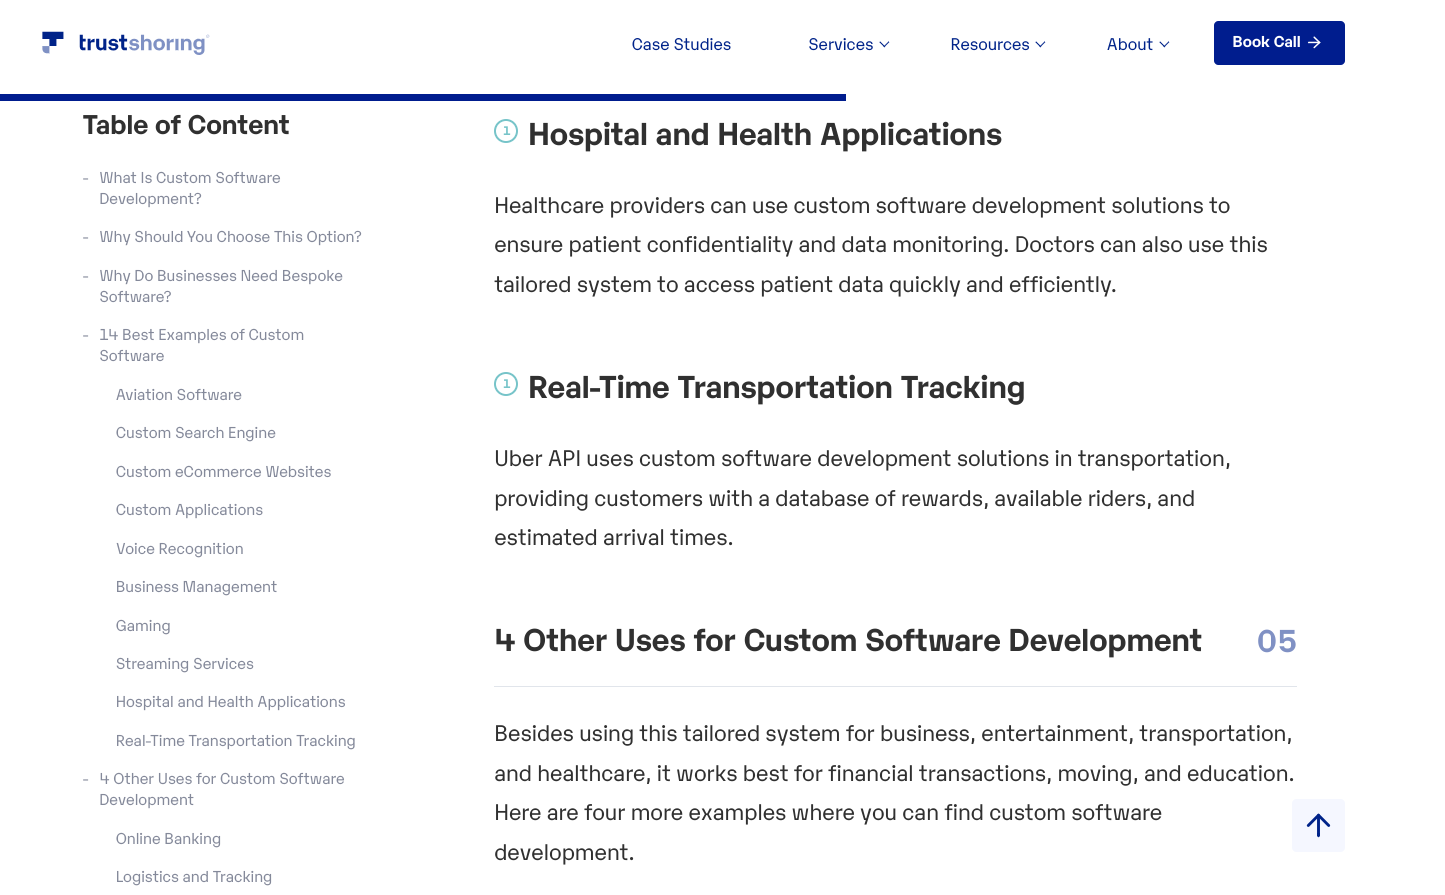Jump to Online Banking section
This screenshot has width=1445, height=895.
[x=168, y=839]
